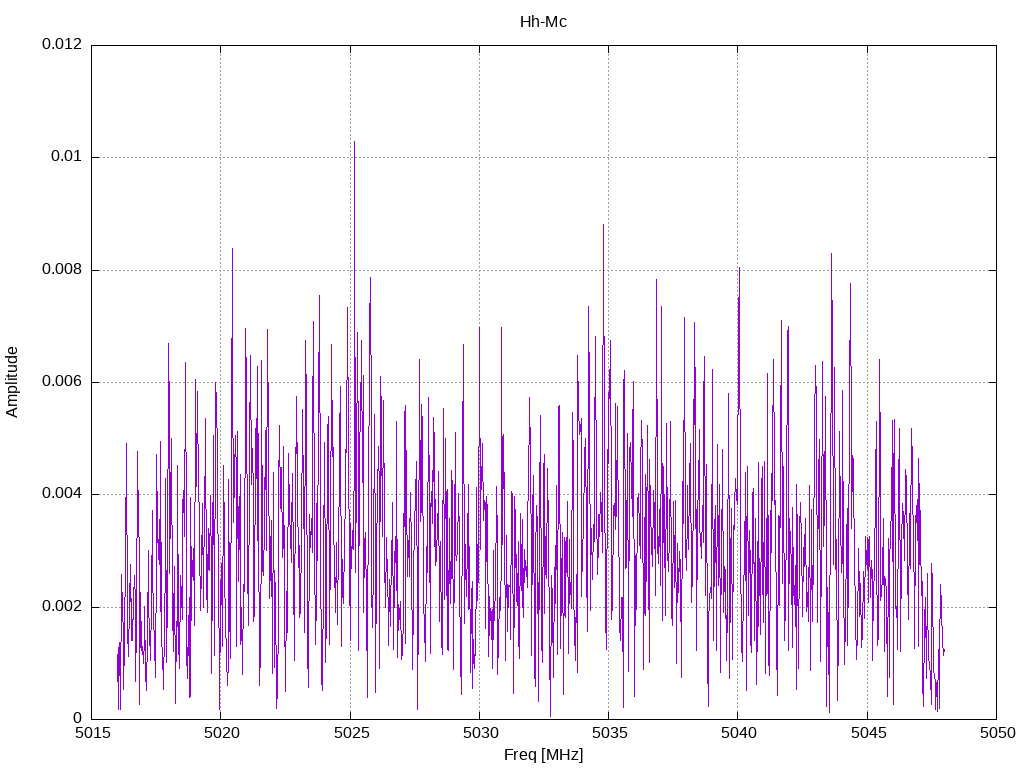
Task: Click x-axis tick label 5045
Action: click(x=868, y=733)
